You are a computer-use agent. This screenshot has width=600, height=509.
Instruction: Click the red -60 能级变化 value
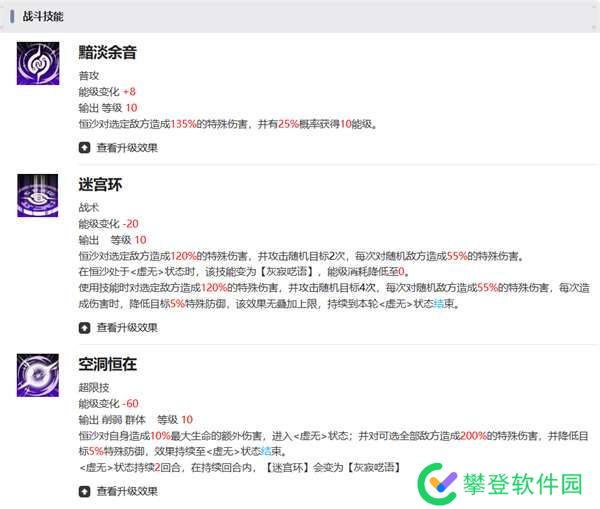pos(130,403)
